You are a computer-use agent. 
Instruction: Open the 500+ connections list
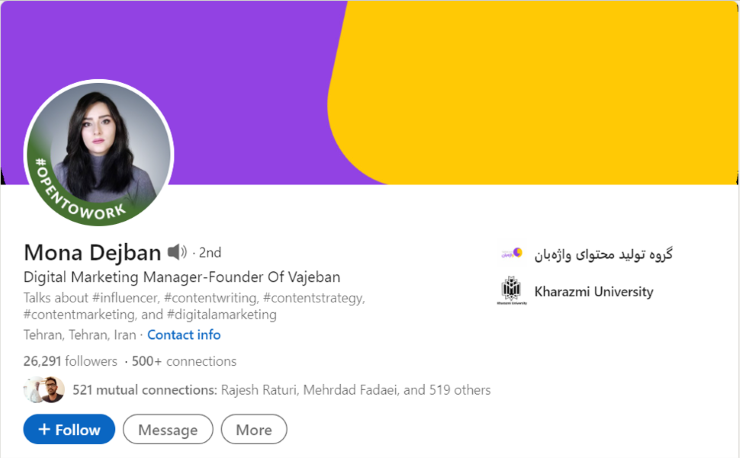(184, 361)
